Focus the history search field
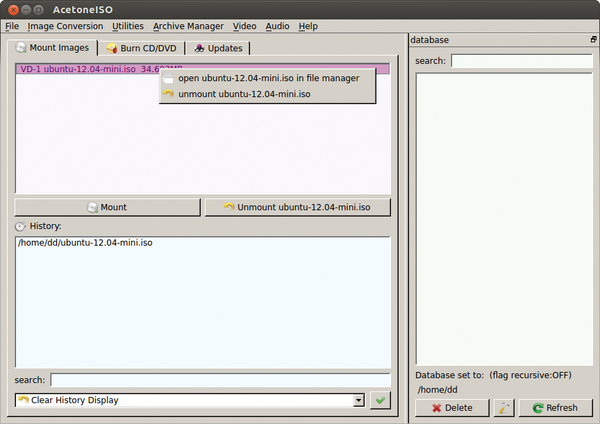600x424 pixels. [x=220, y=380]
